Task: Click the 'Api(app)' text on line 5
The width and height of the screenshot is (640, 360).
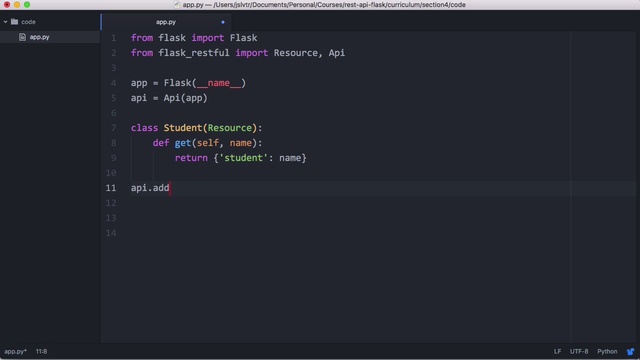Action: coord(186,98)
